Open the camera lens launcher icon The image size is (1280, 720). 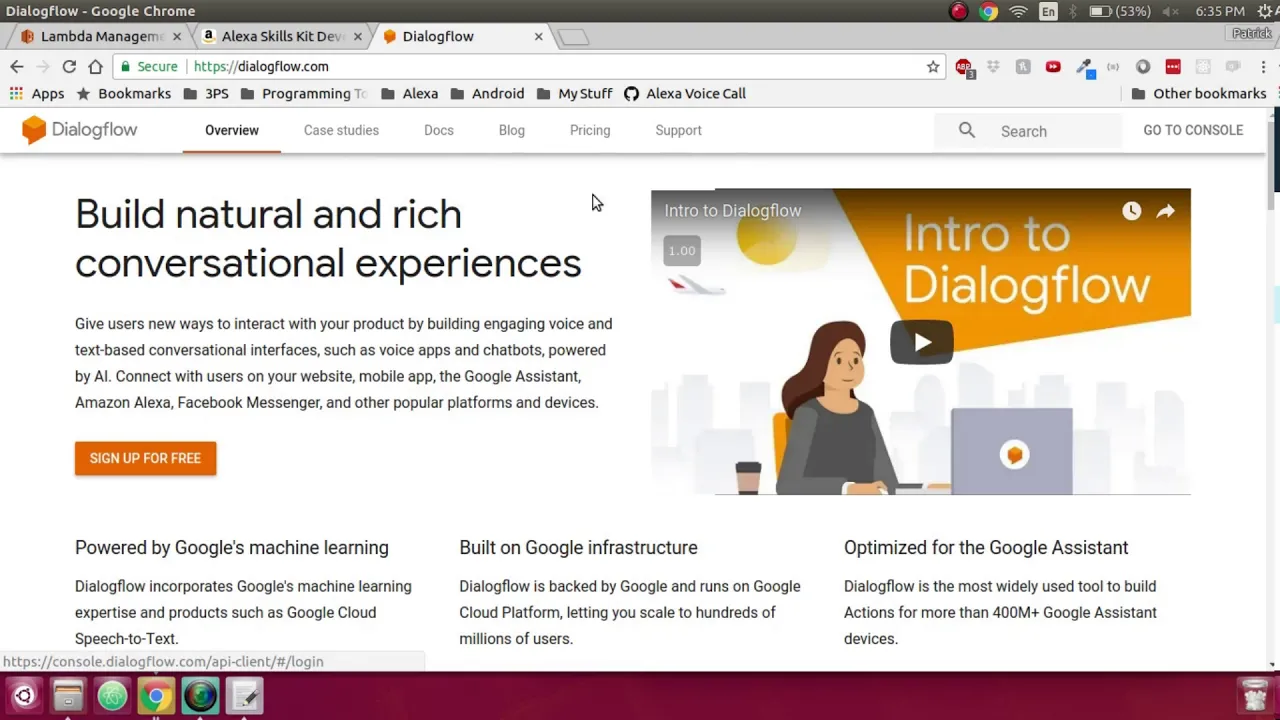(200, 696)
